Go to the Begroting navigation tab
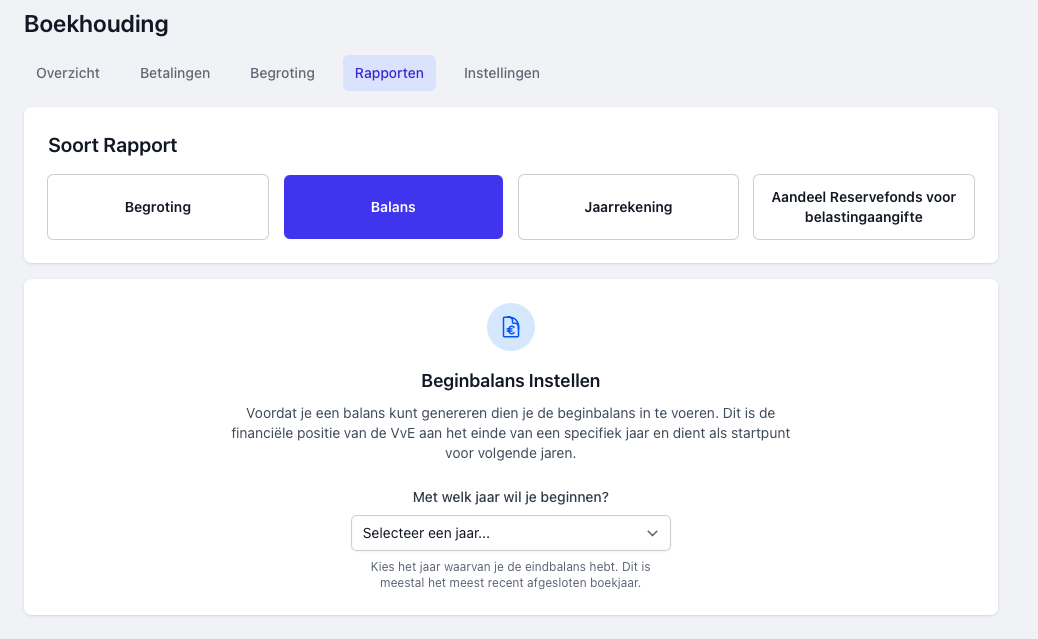 [282, 73]
